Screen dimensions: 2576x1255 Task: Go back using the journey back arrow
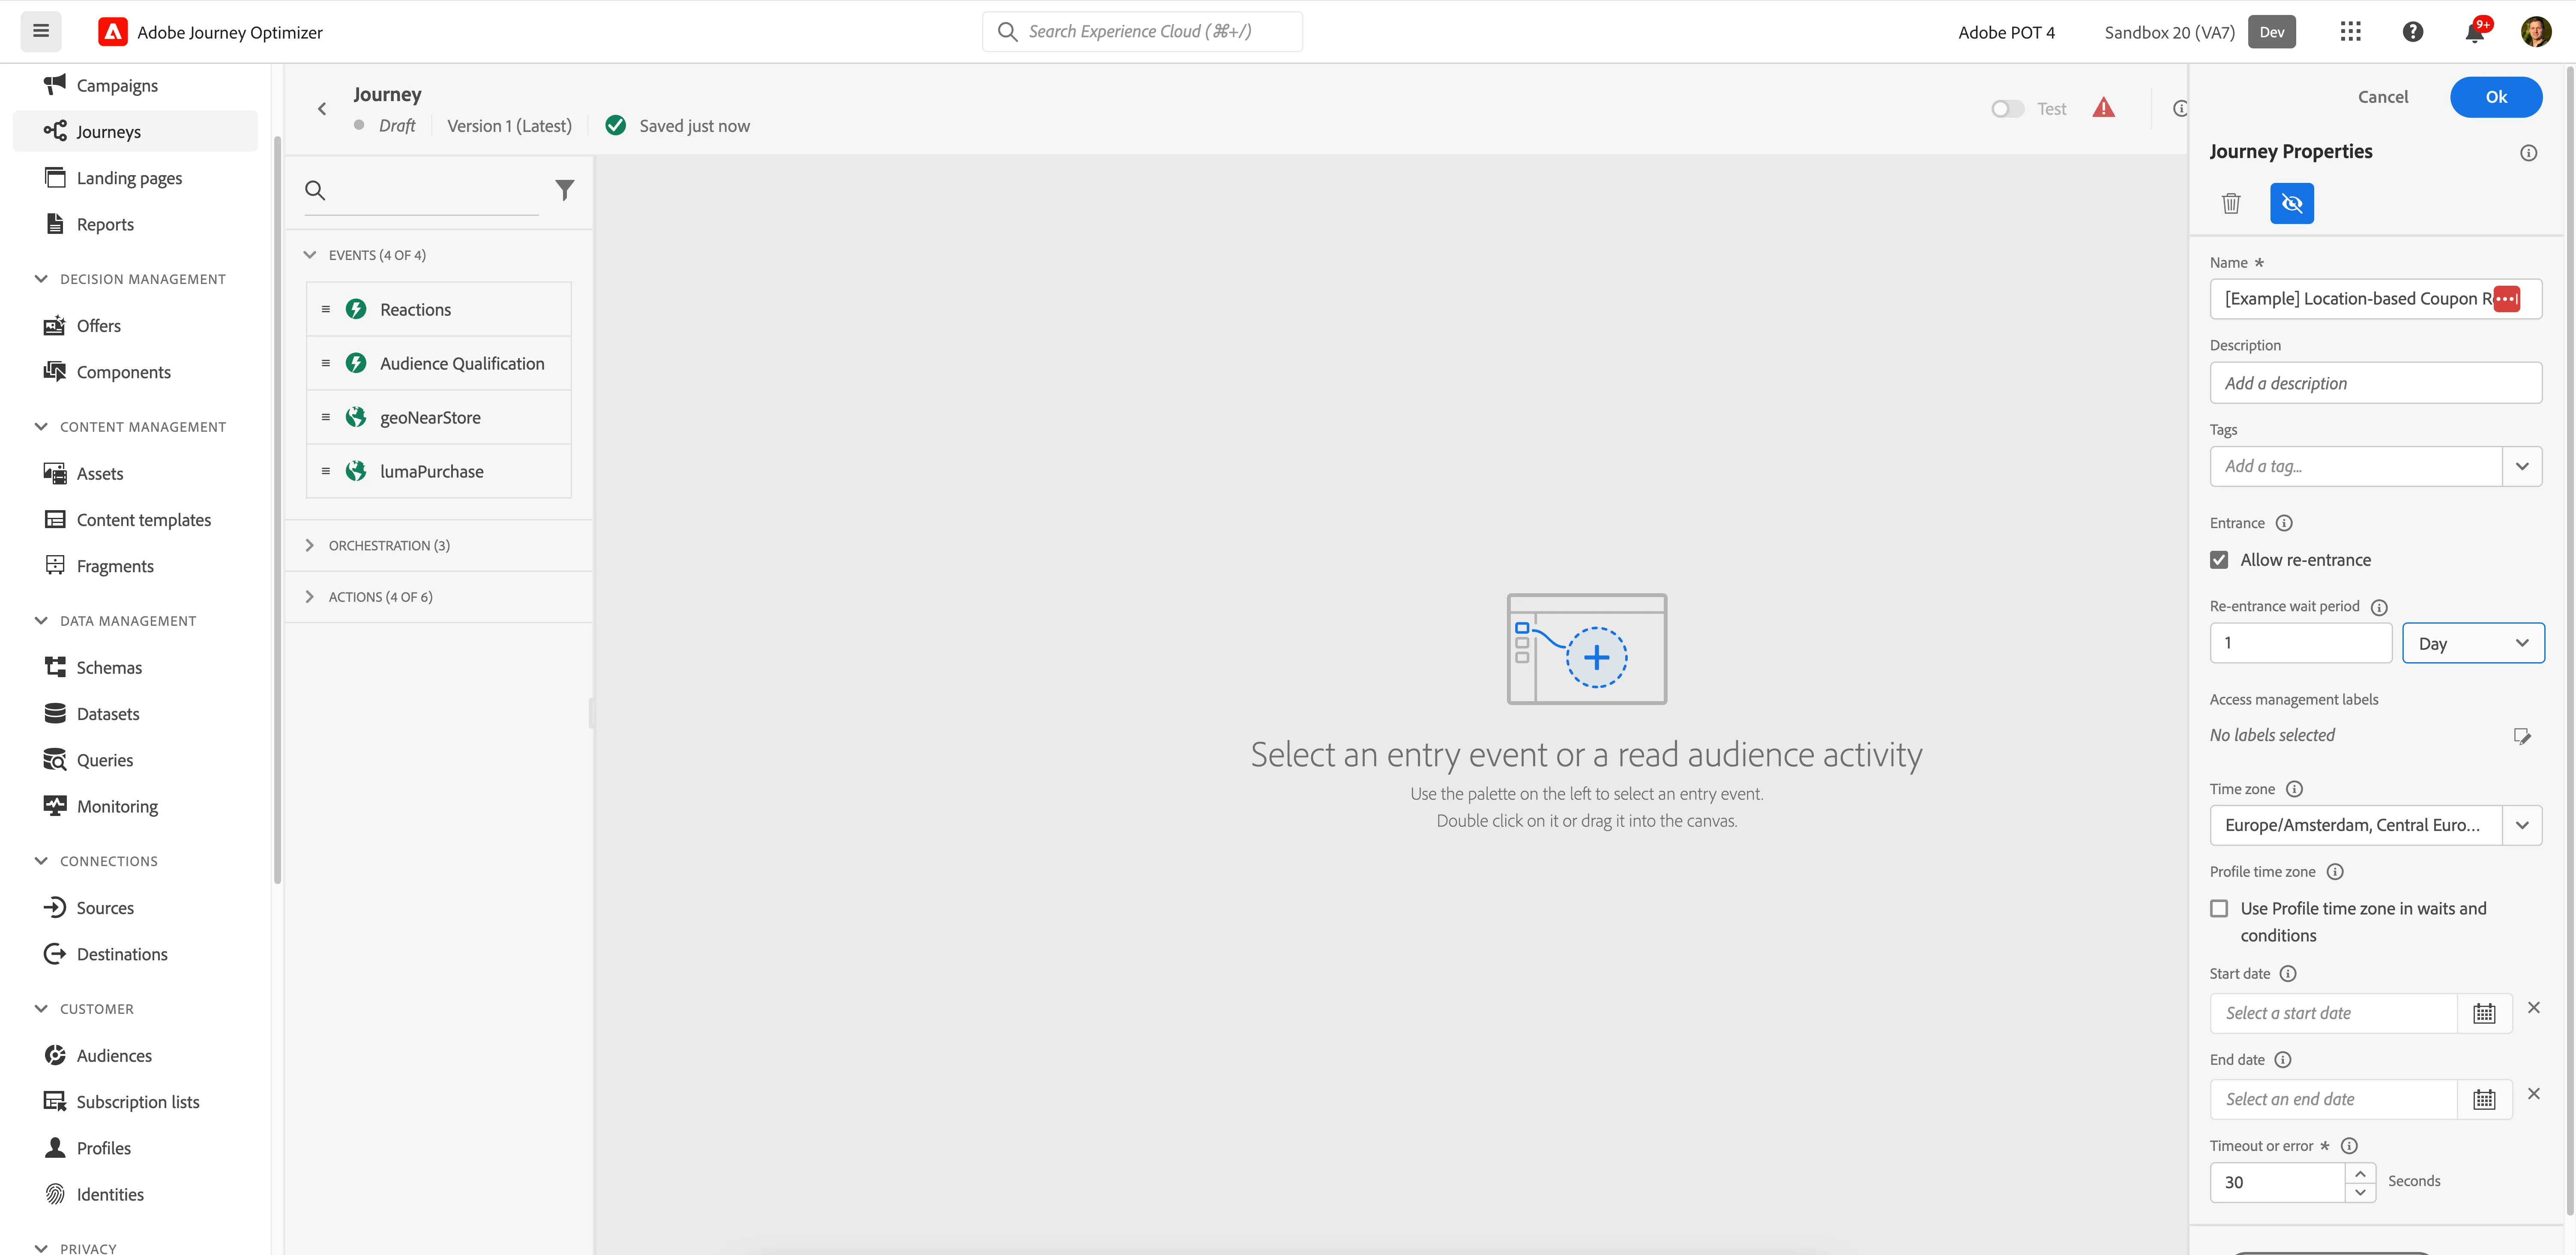click(x=322, y=109)
